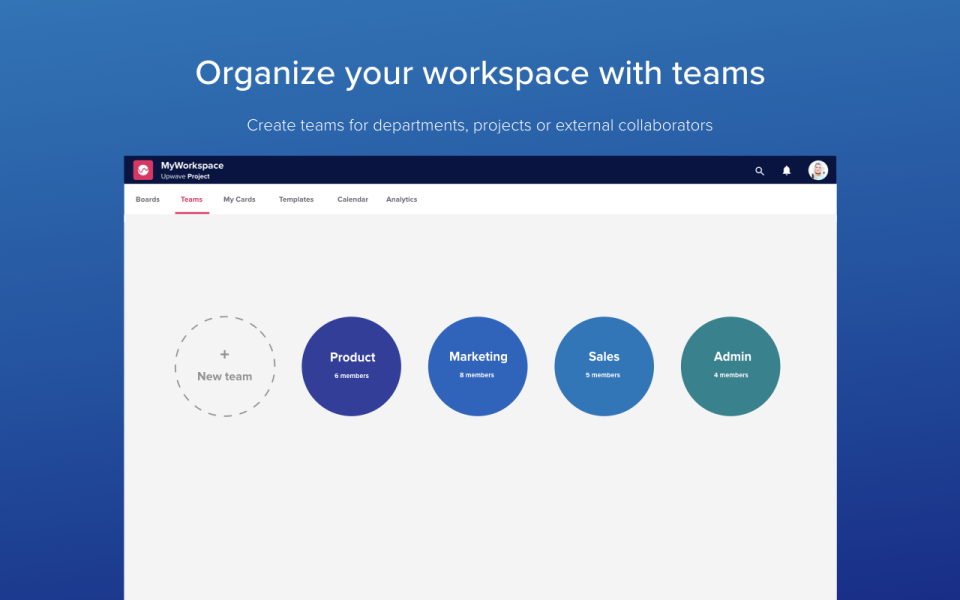The image size is (960, 600).
Task: Click the 5 members text
Action: (x=603, y=375)
